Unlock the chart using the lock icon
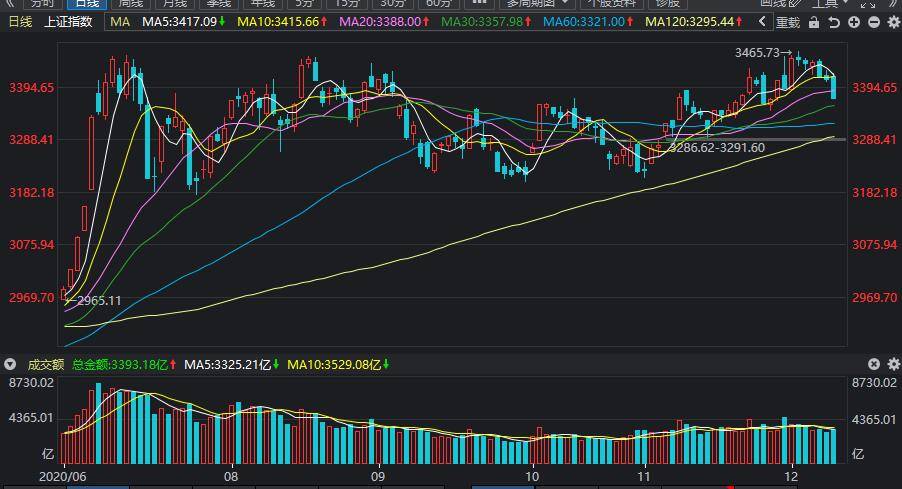This screenshot has height=489, width=902. tap(814, 22)
